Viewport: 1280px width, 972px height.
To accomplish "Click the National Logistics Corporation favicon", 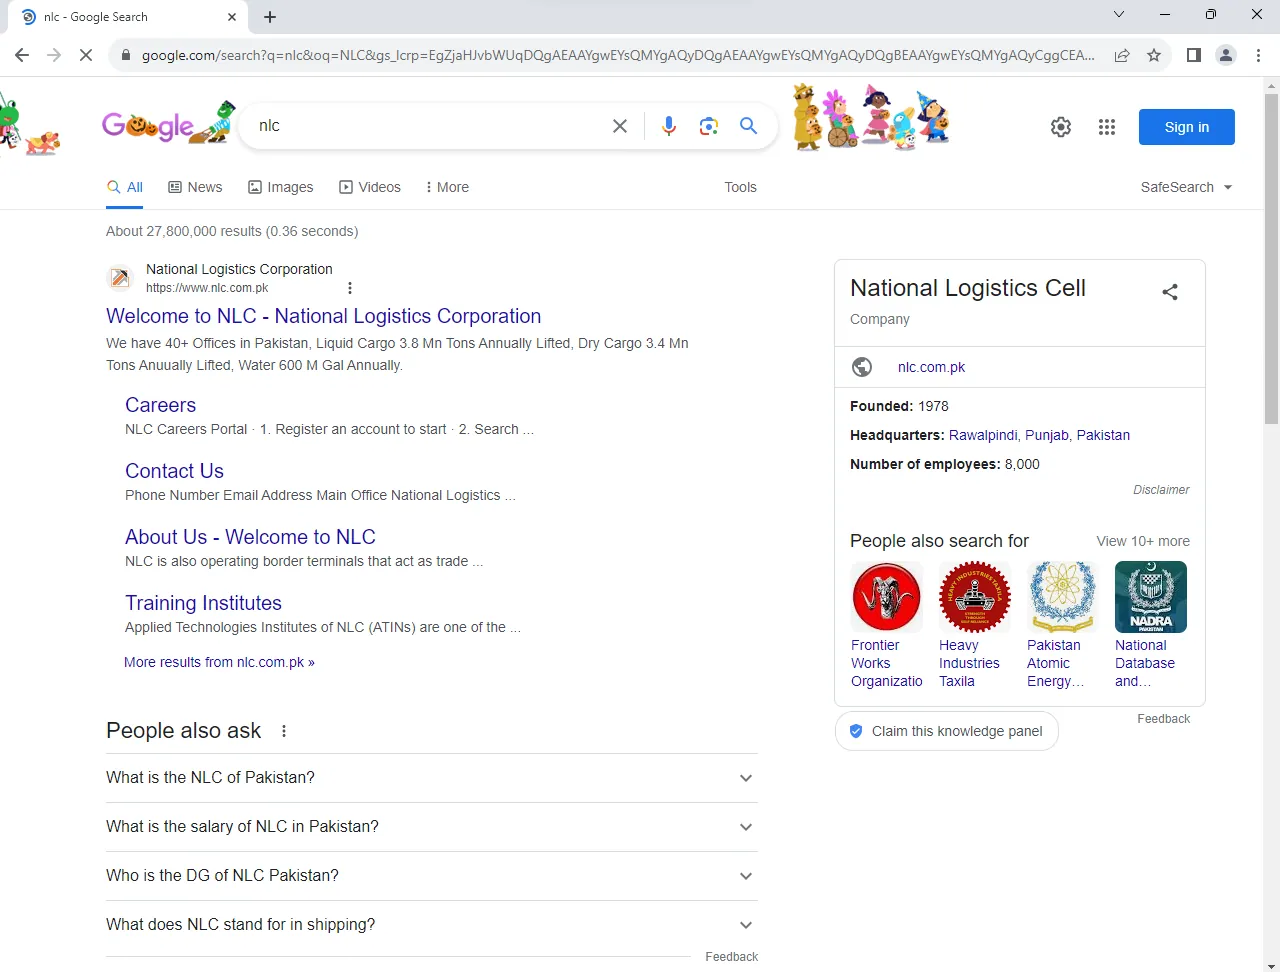I will [120, 277].
